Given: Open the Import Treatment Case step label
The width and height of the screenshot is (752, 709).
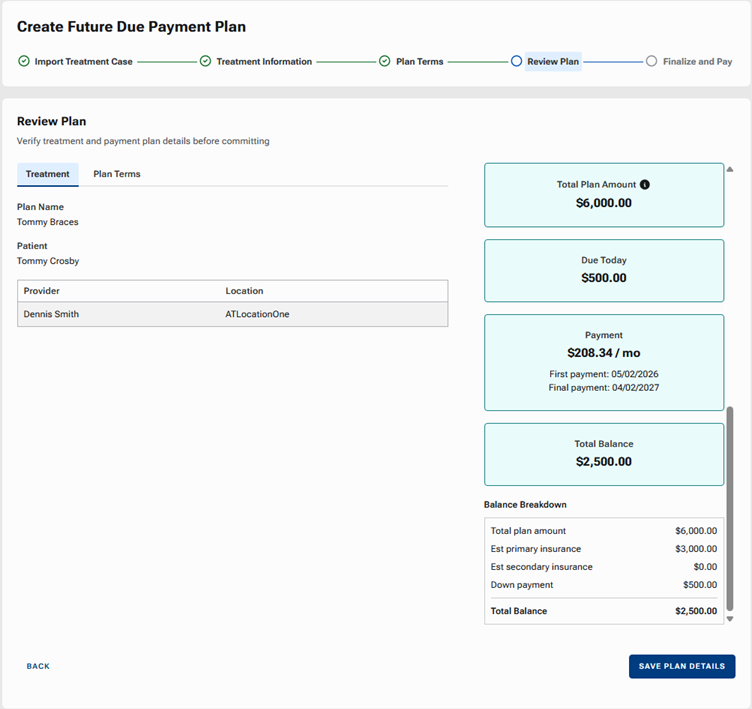Looking at the screenshot, I should click(83, 61).
